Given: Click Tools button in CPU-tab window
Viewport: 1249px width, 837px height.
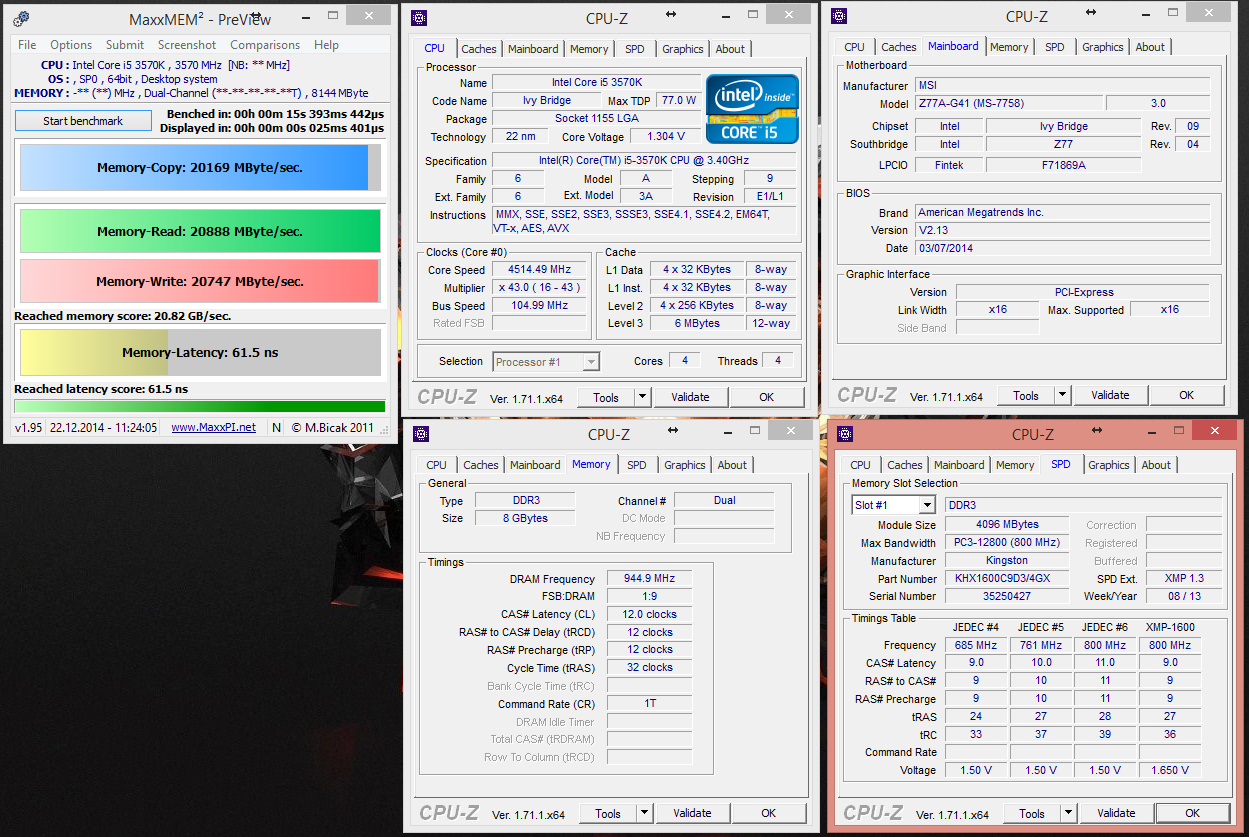Looking at the screenshot, I should coord(606,397).
